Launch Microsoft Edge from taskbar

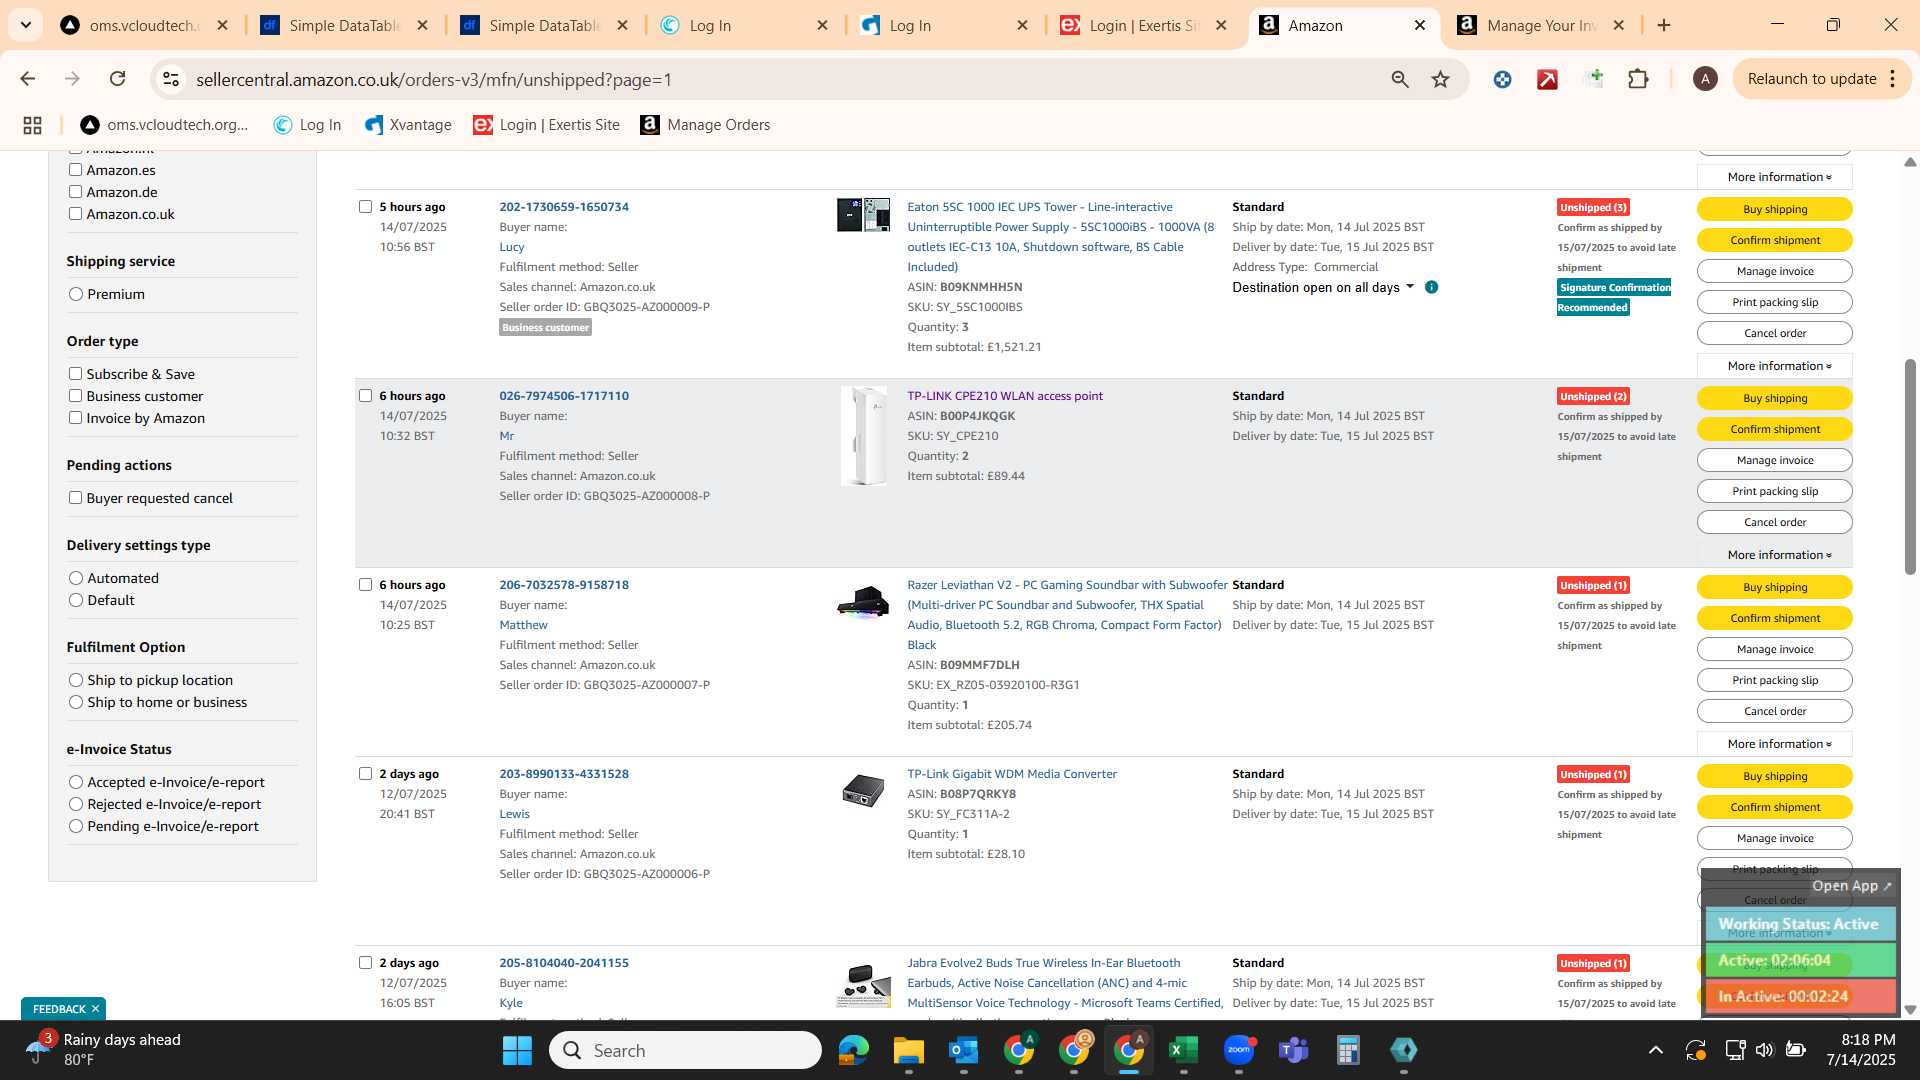click(853, 1050)
